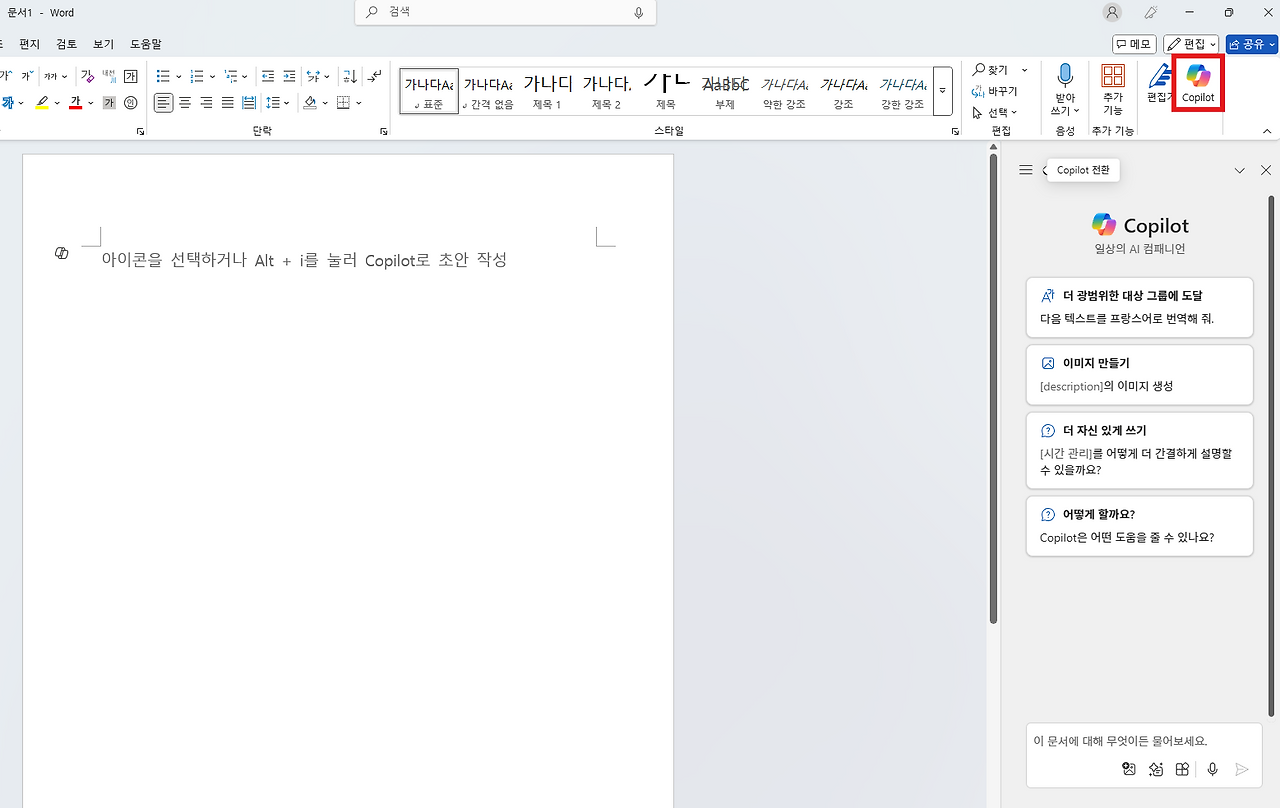Viewport: 1280px width, 808px height.
Task: Click search box 검색
Action: point(505,12)
